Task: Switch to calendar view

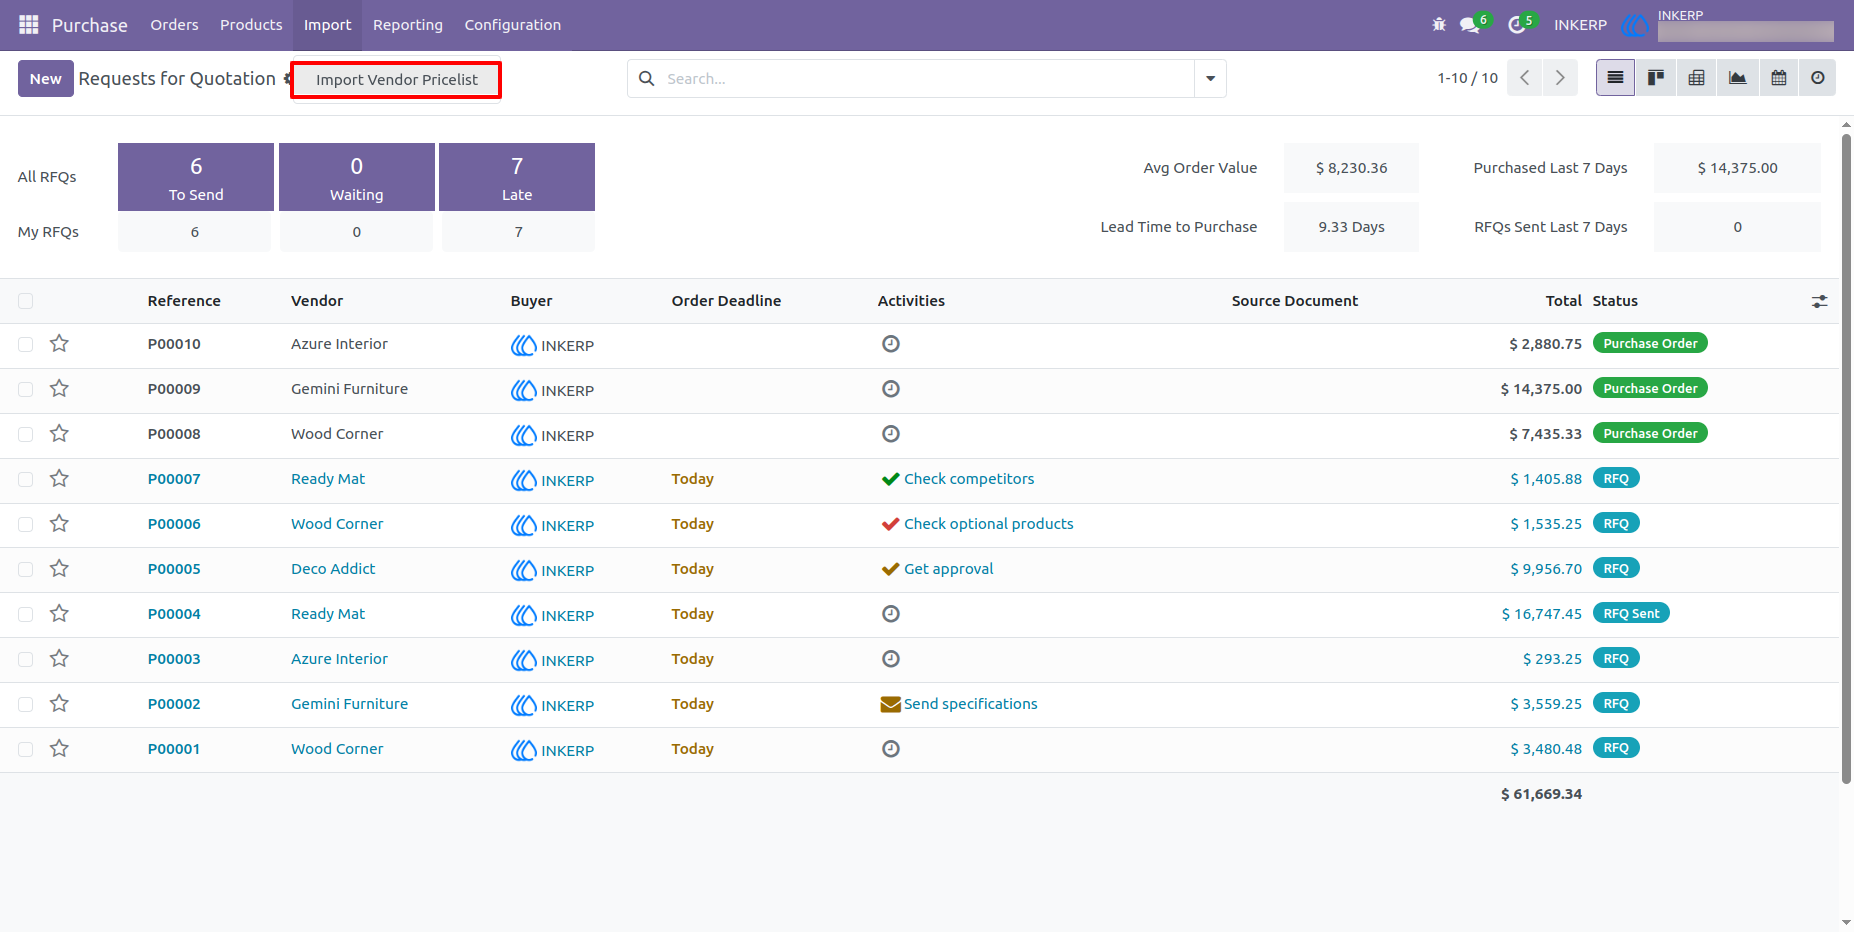Action: click(x=1779, y=78)
